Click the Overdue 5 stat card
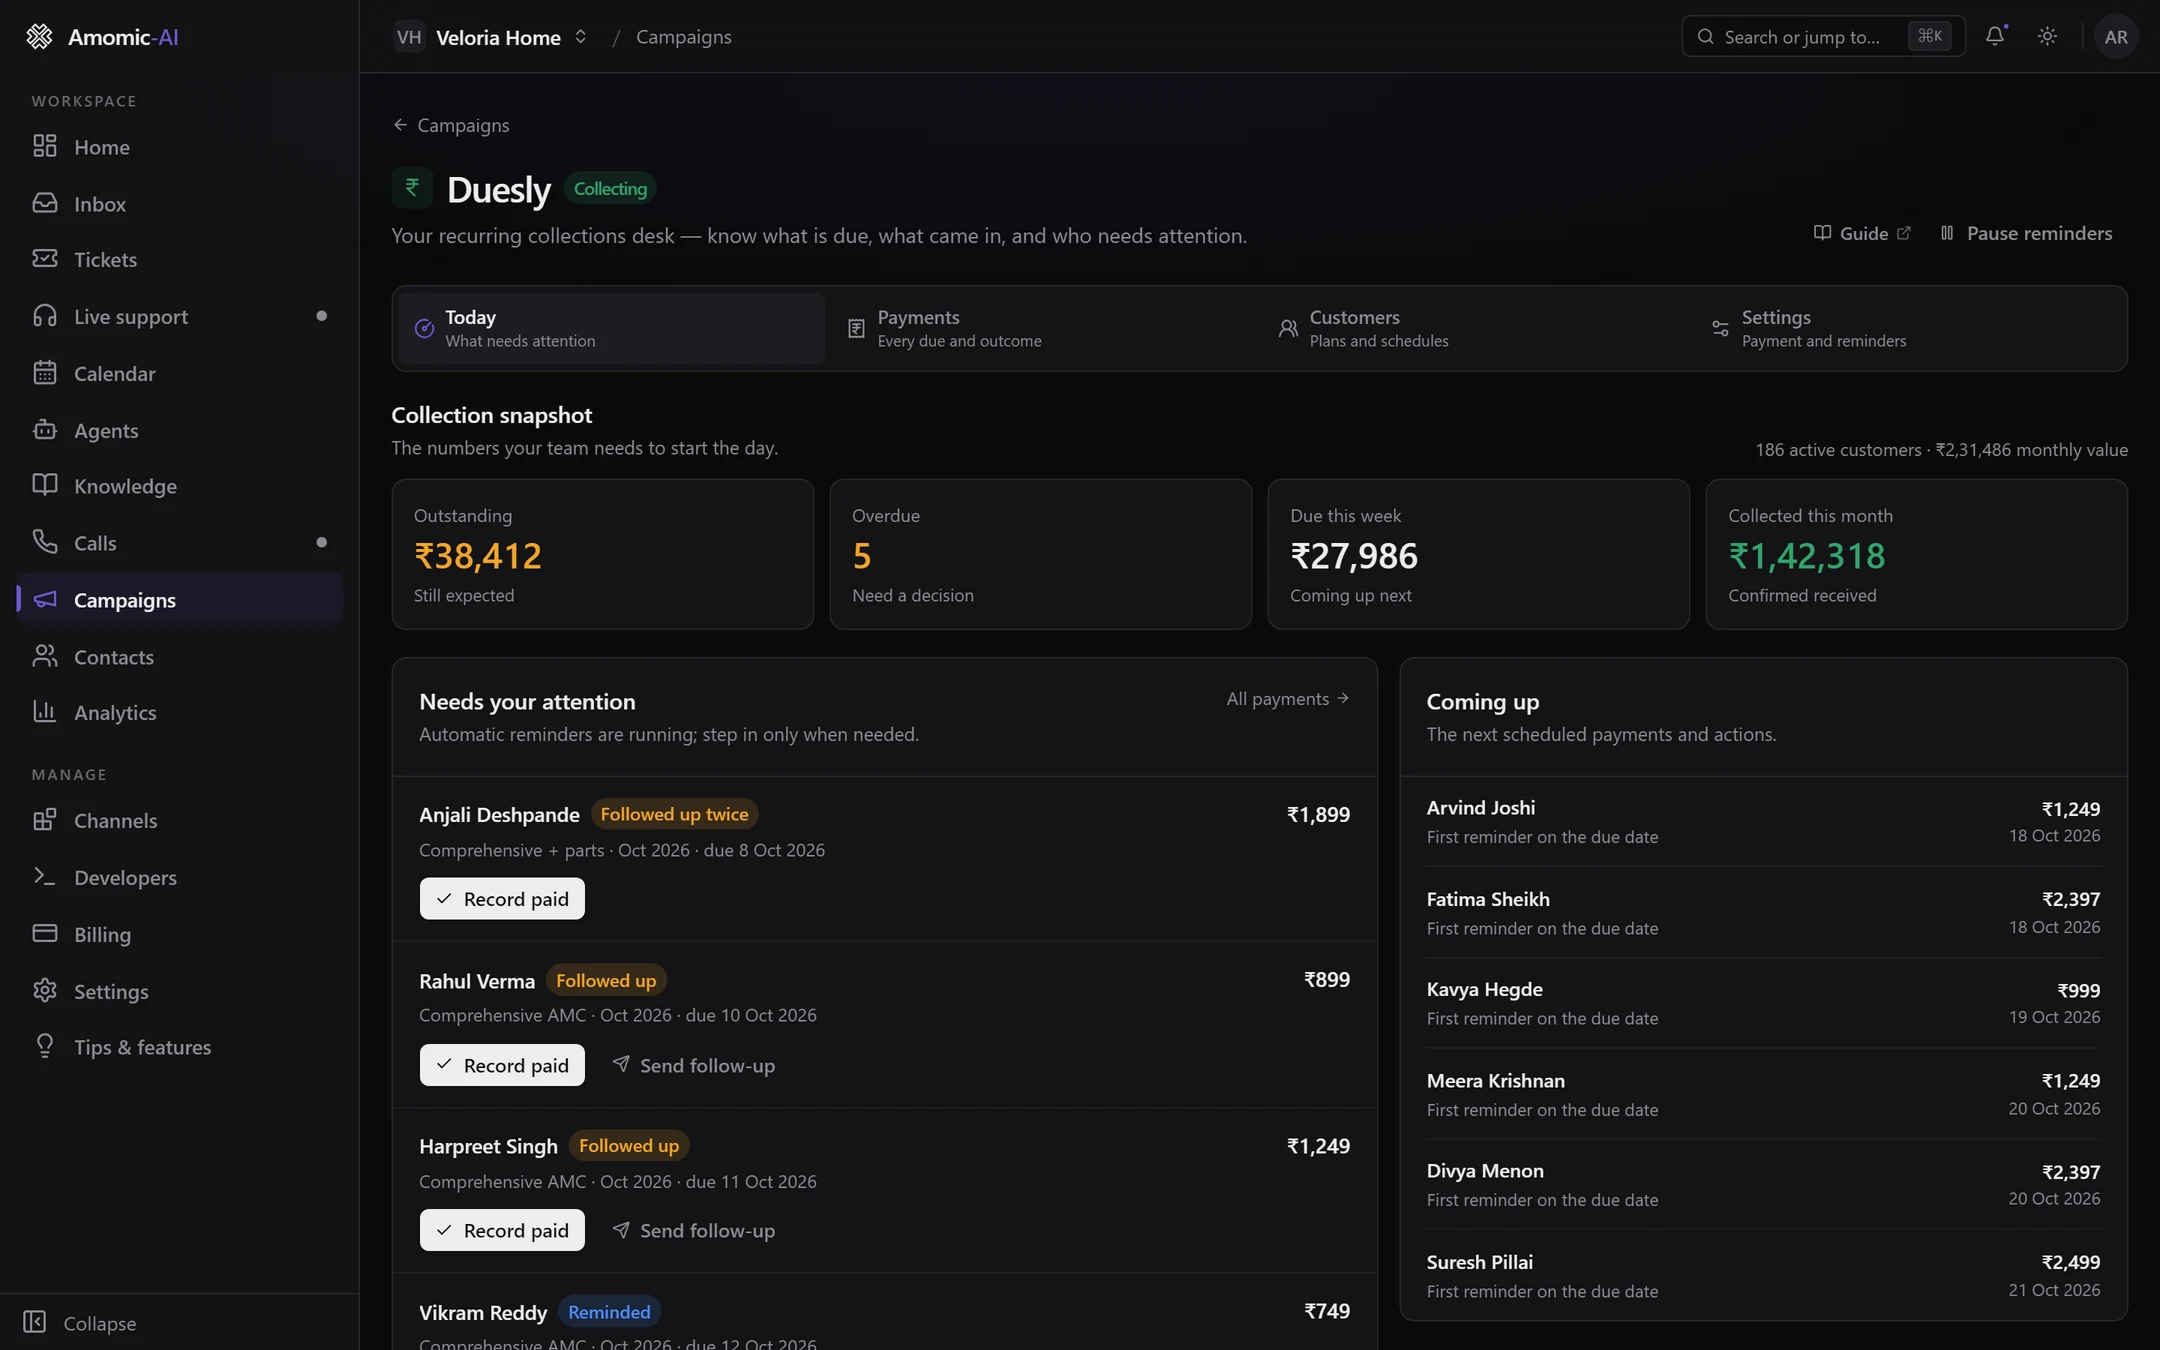The height and width of the screenshot is (1350, 2160). (x=1040, y=554)
